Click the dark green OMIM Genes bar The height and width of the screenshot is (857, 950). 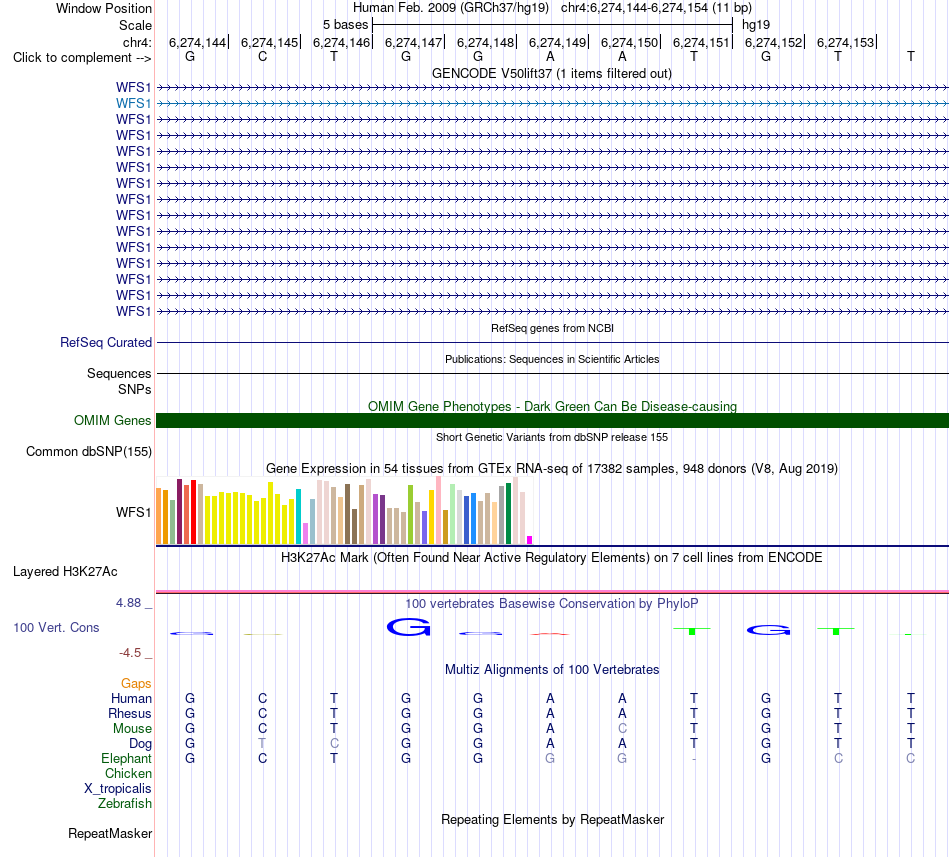pos(552,420)
